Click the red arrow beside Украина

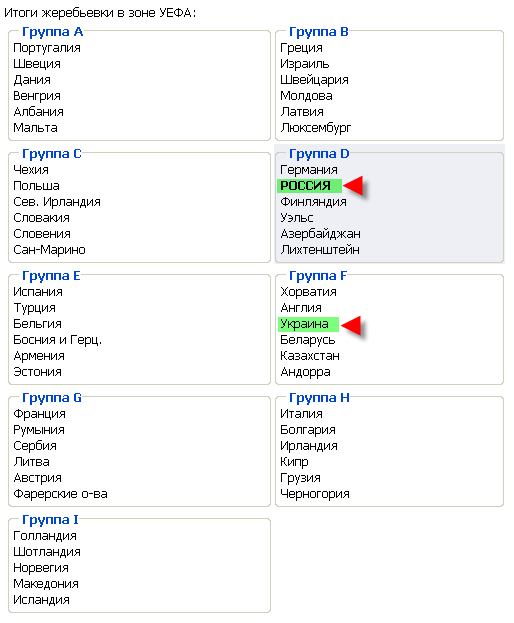(x=352, y=324)
